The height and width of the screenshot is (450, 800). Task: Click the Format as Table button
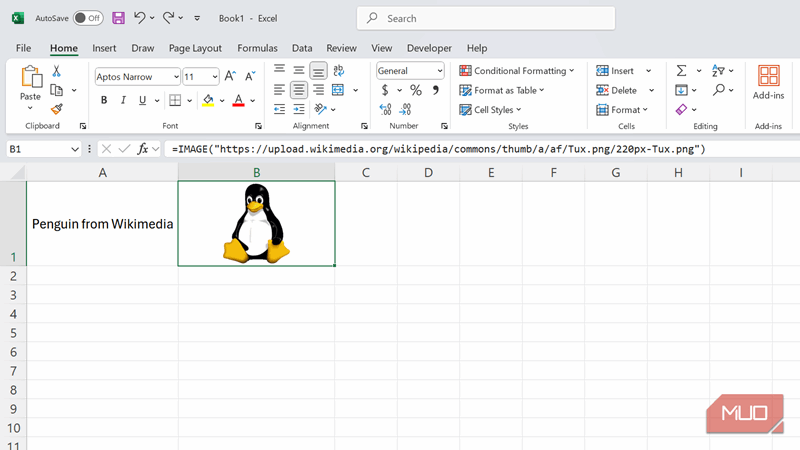pos(502,90)
